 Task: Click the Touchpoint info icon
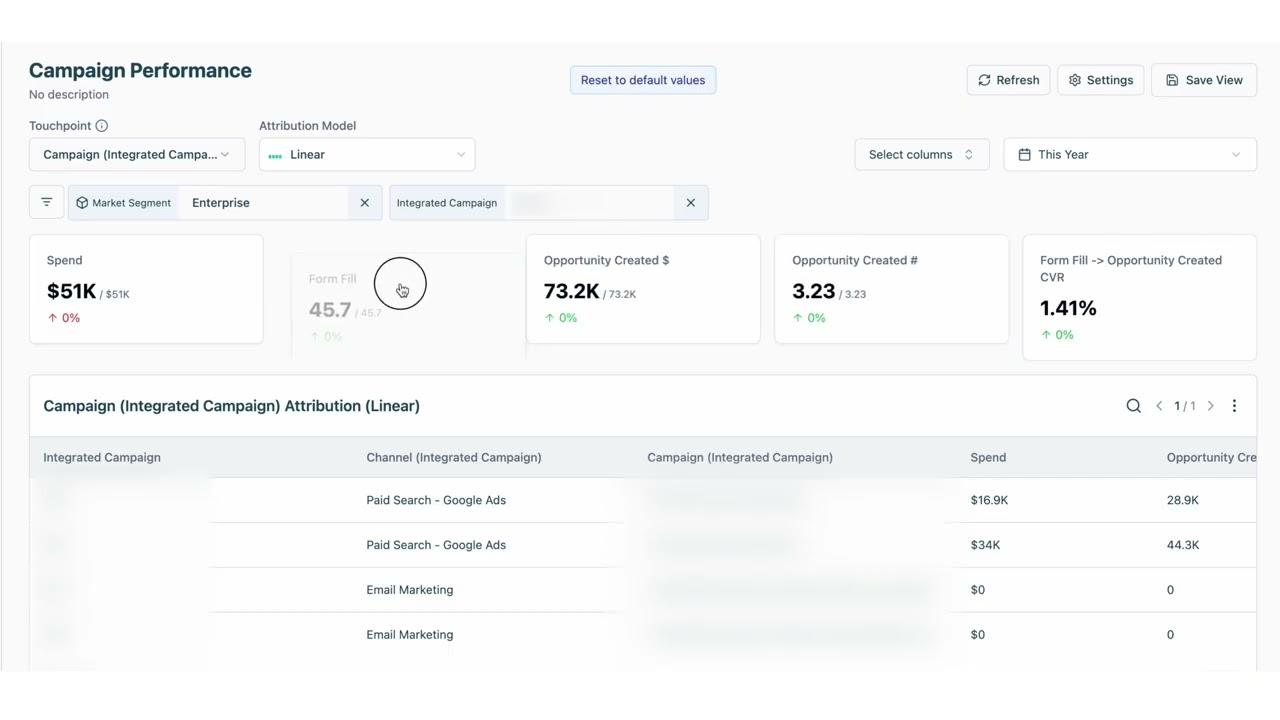point(102,126)
